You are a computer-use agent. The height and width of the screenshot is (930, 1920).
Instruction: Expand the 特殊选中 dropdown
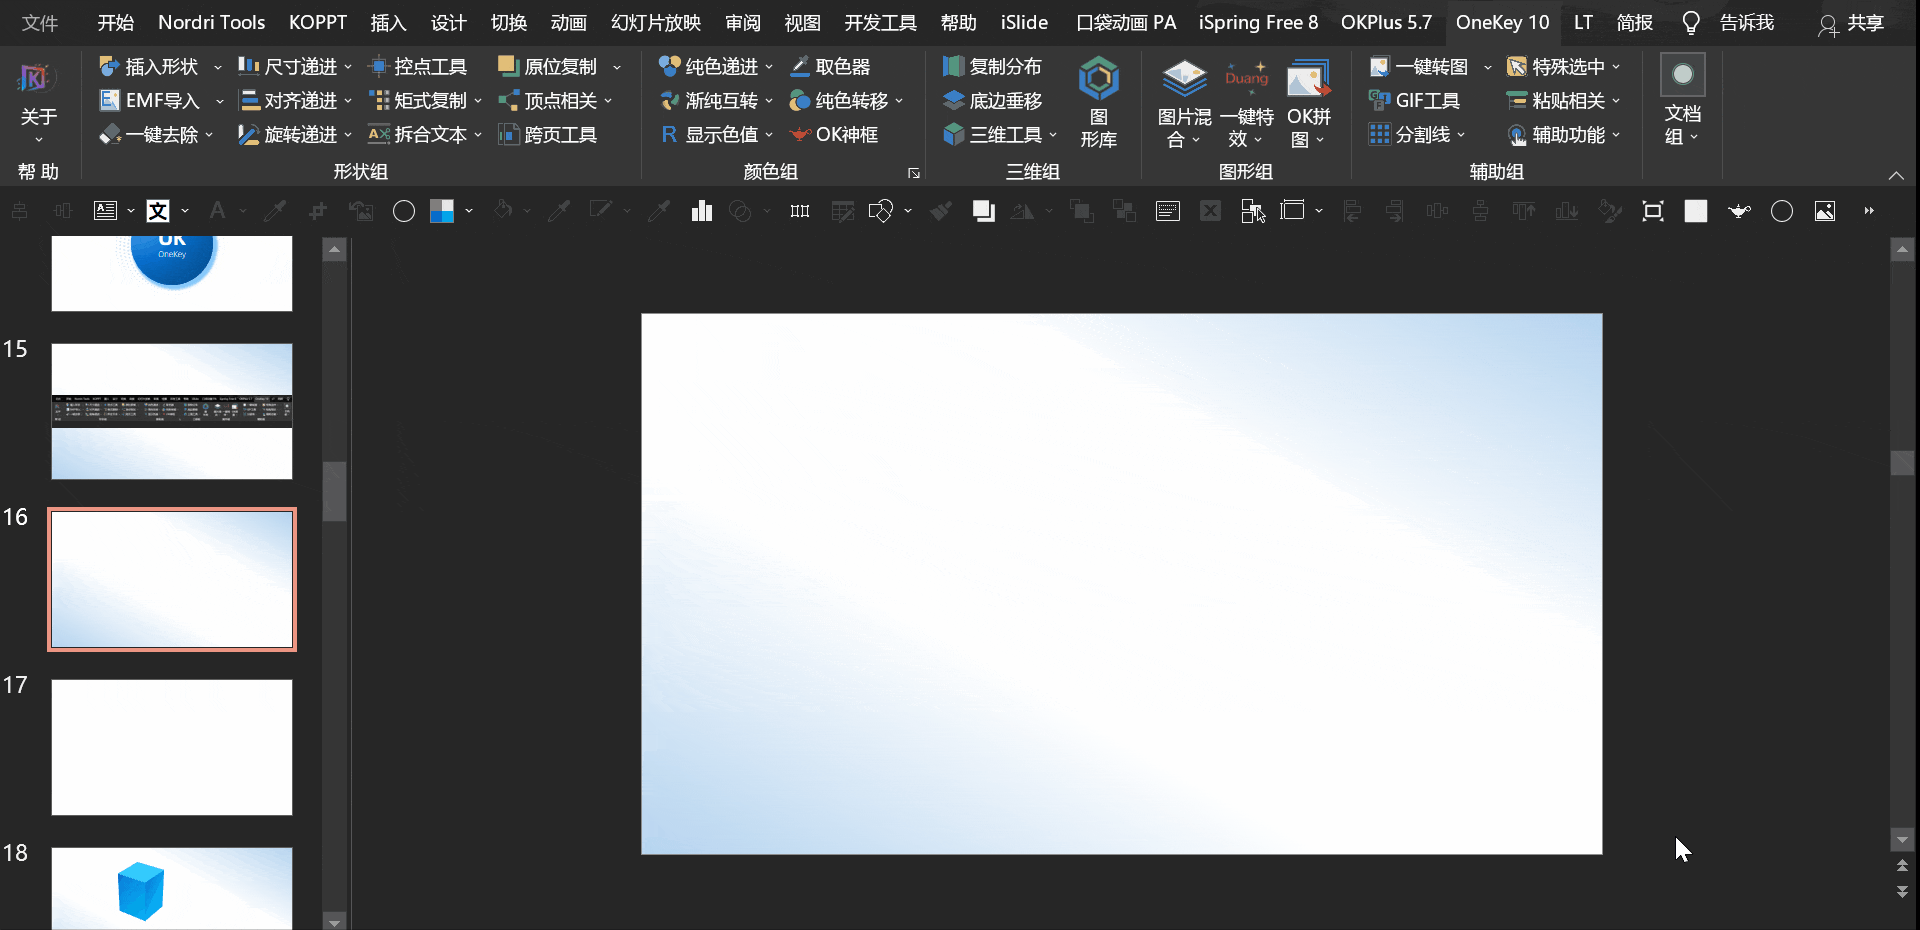click(x=1616, y=68)
